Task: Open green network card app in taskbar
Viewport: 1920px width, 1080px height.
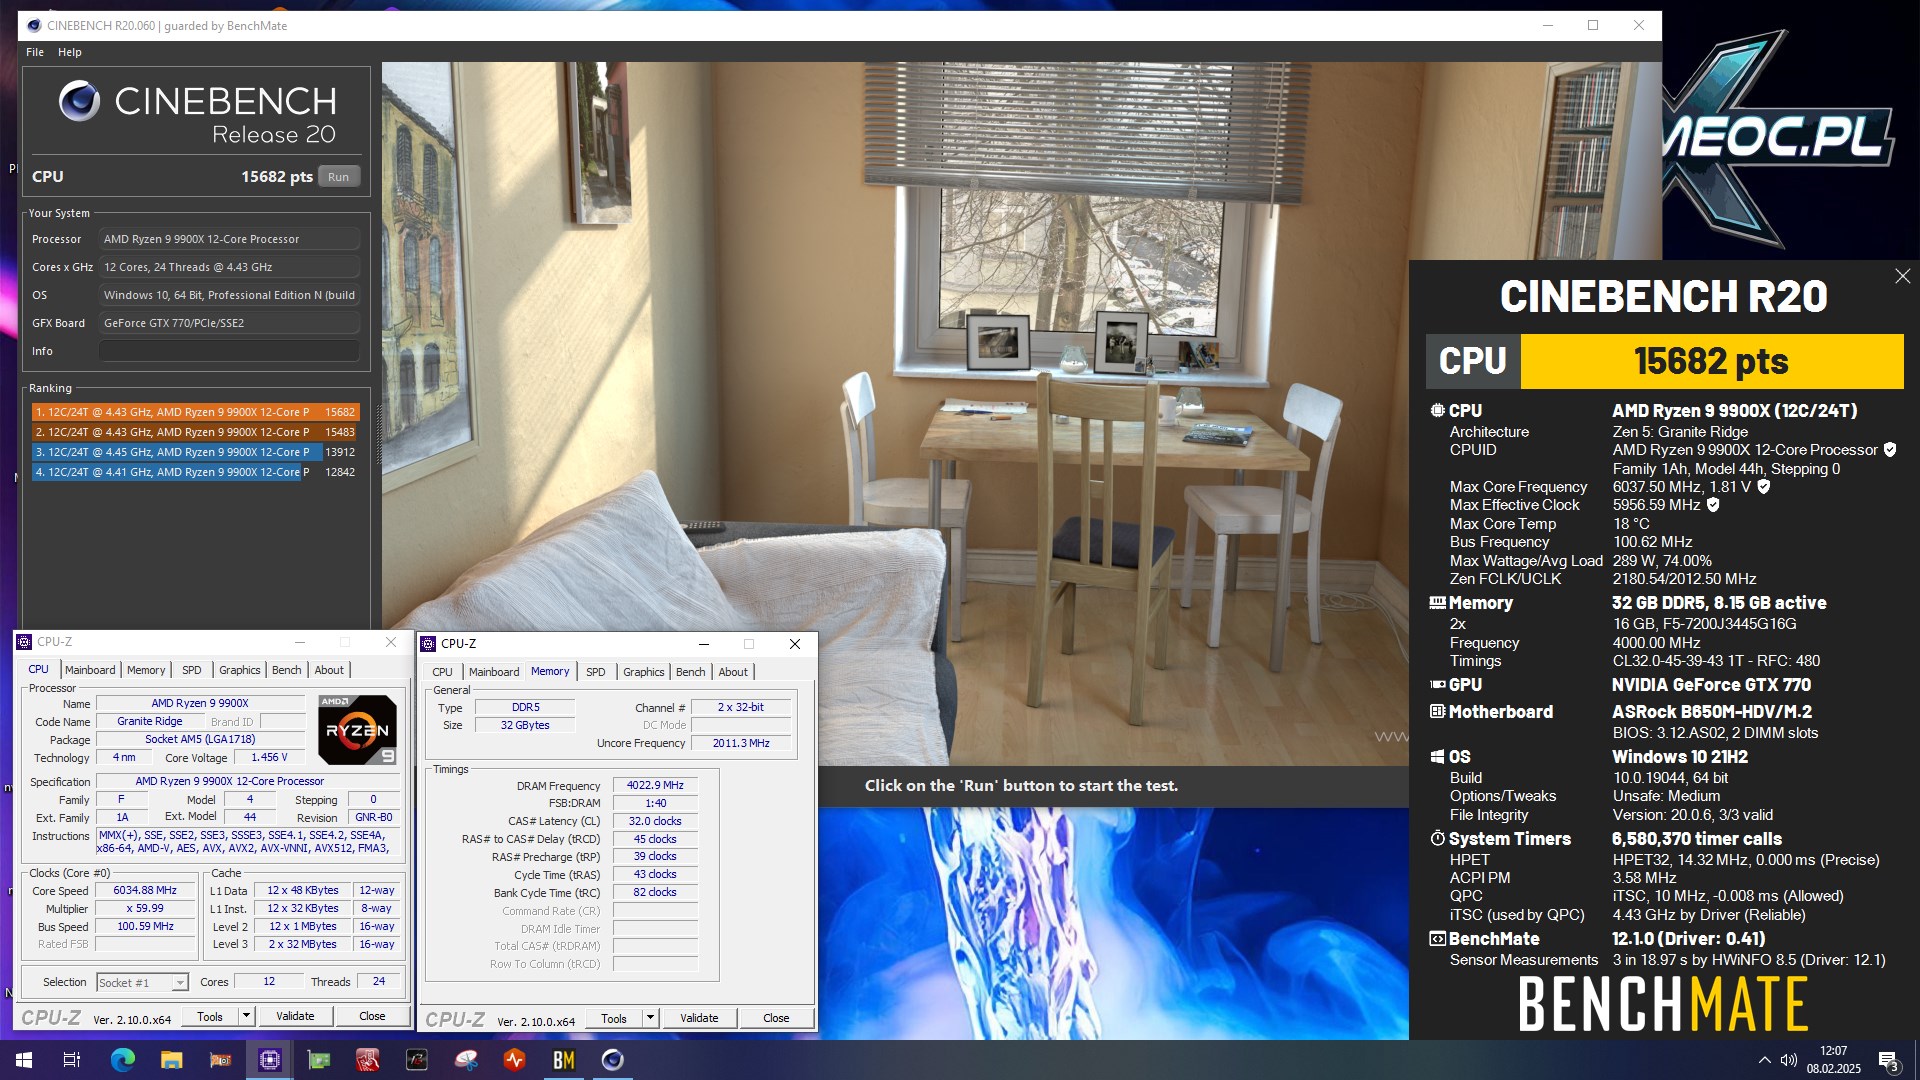Action: 319,1060
